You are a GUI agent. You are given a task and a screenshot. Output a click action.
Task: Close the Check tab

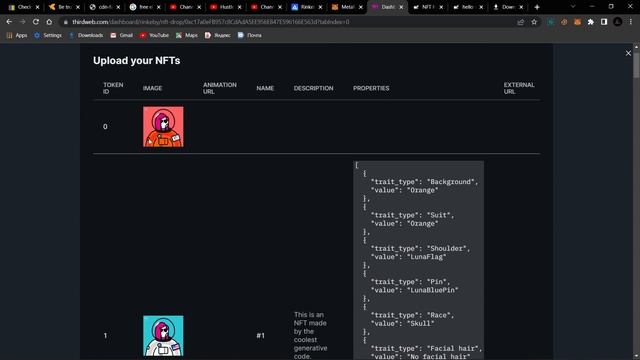(37, 7)
